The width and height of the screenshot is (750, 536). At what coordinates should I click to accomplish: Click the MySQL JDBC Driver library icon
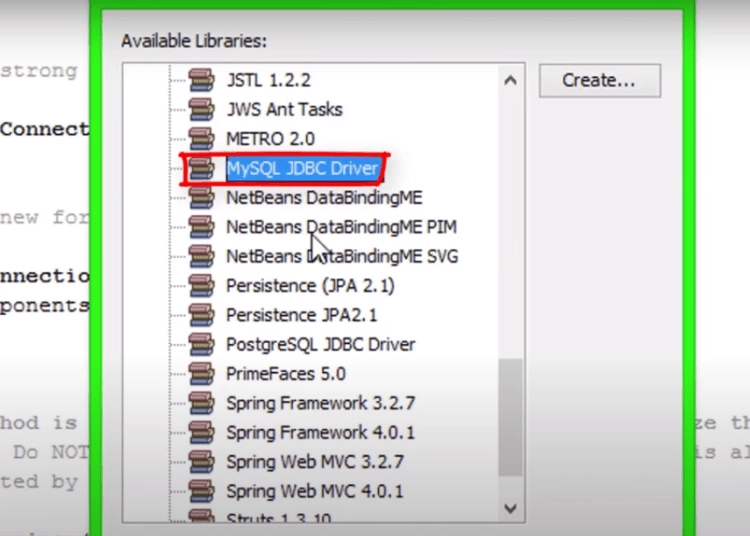pyautogui.click(x=201, y=168)
